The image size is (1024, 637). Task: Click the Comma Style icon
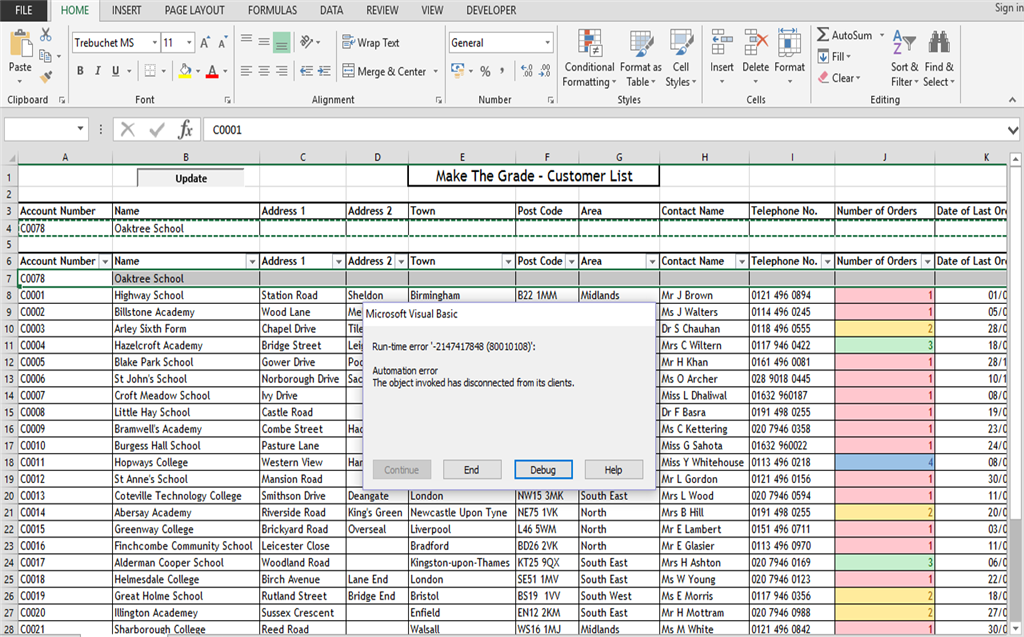point(502,71)
